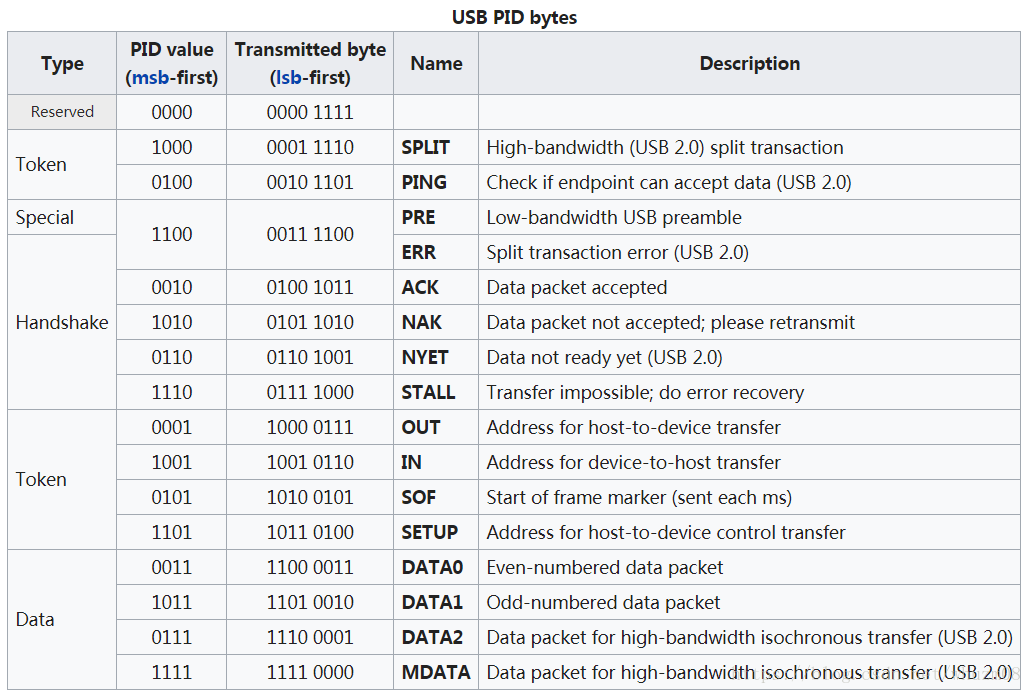Select PID value '1001' cell
Image resolution: width=1032 pixels, height=694 pixels.
click(172, 462)
